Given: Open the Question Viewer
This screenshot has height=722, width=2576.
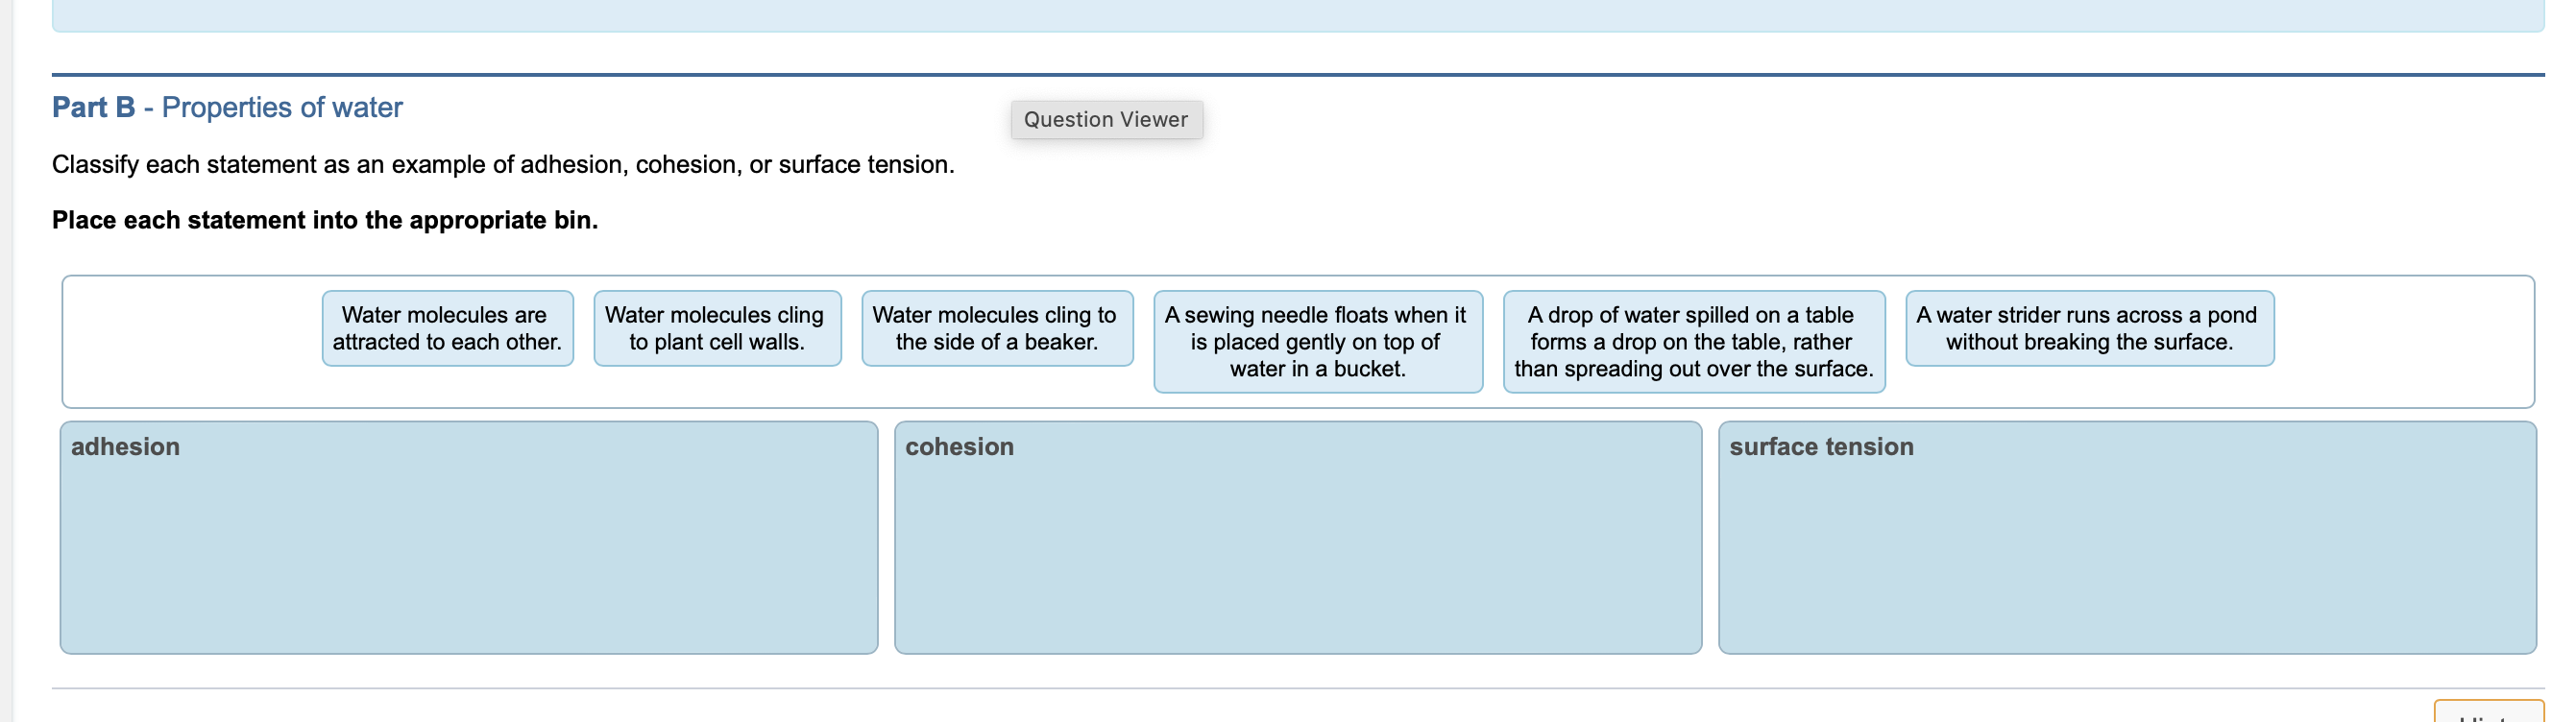Looking at the screenshot, I should (x=1106, y=119).
